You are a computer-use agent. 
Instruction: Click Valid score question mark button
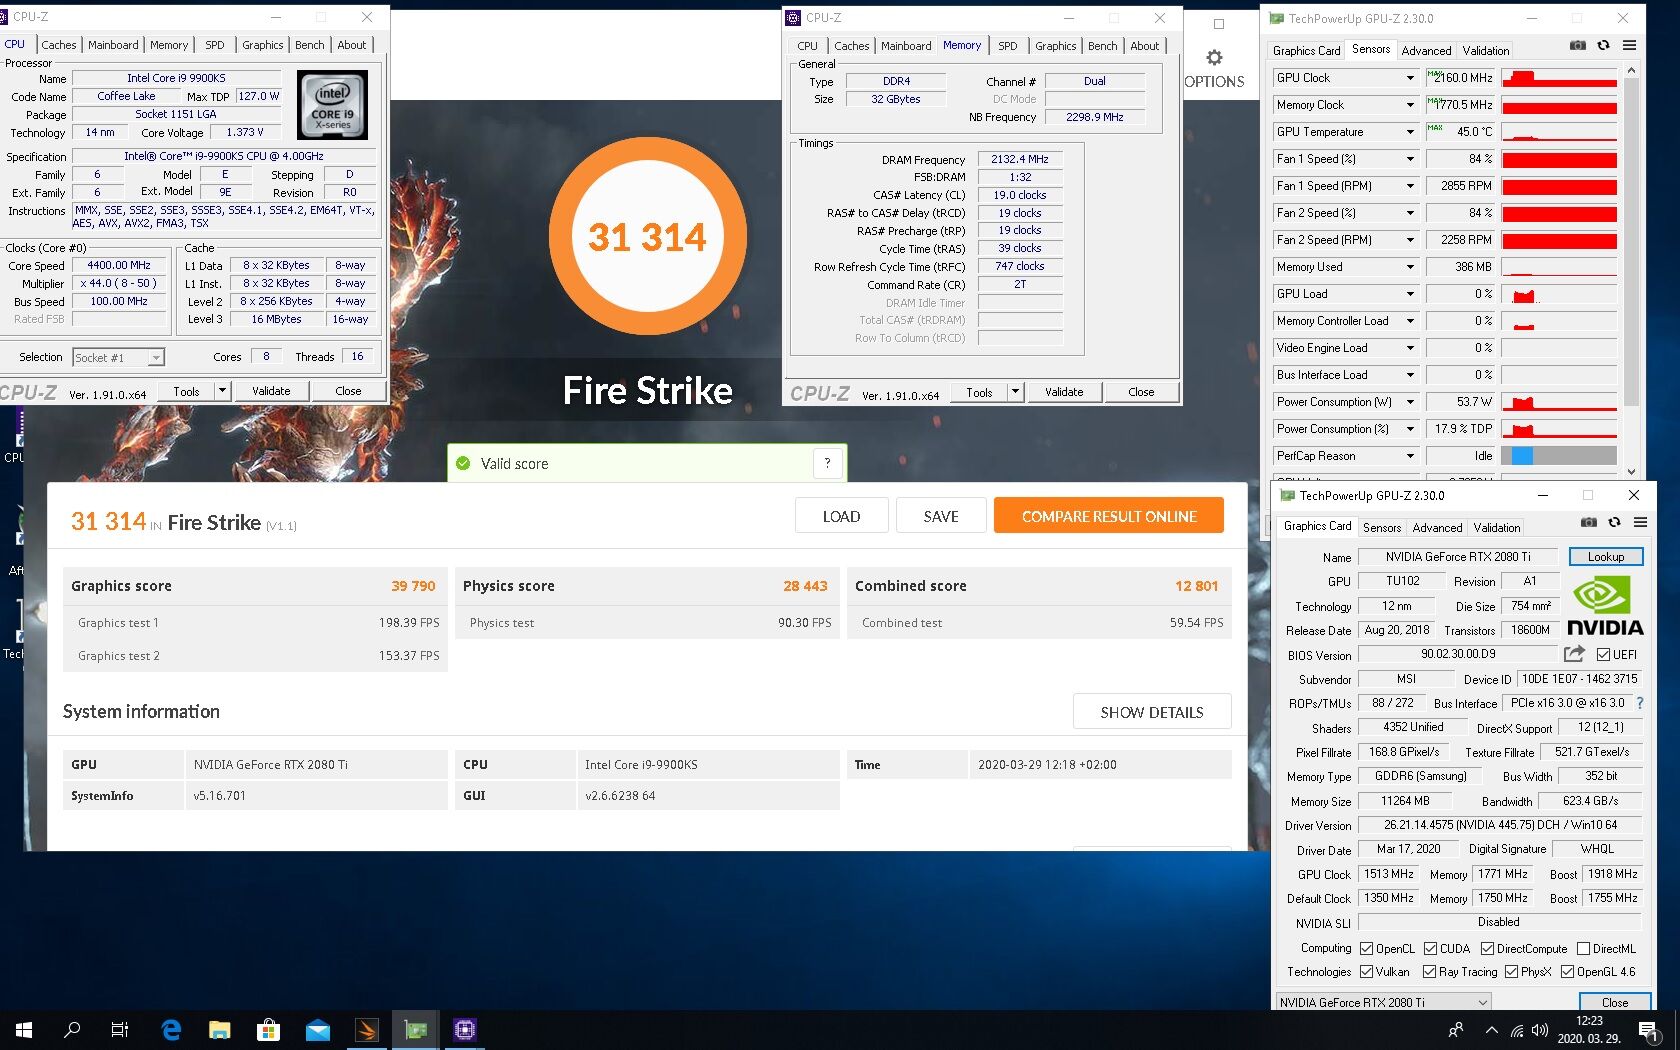tap(827, 463)
